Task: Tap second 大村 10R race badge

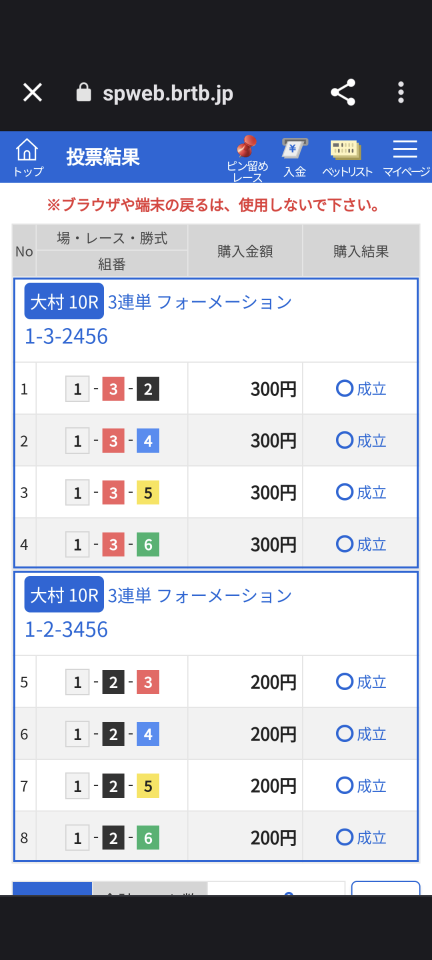Action: point(64,595)
